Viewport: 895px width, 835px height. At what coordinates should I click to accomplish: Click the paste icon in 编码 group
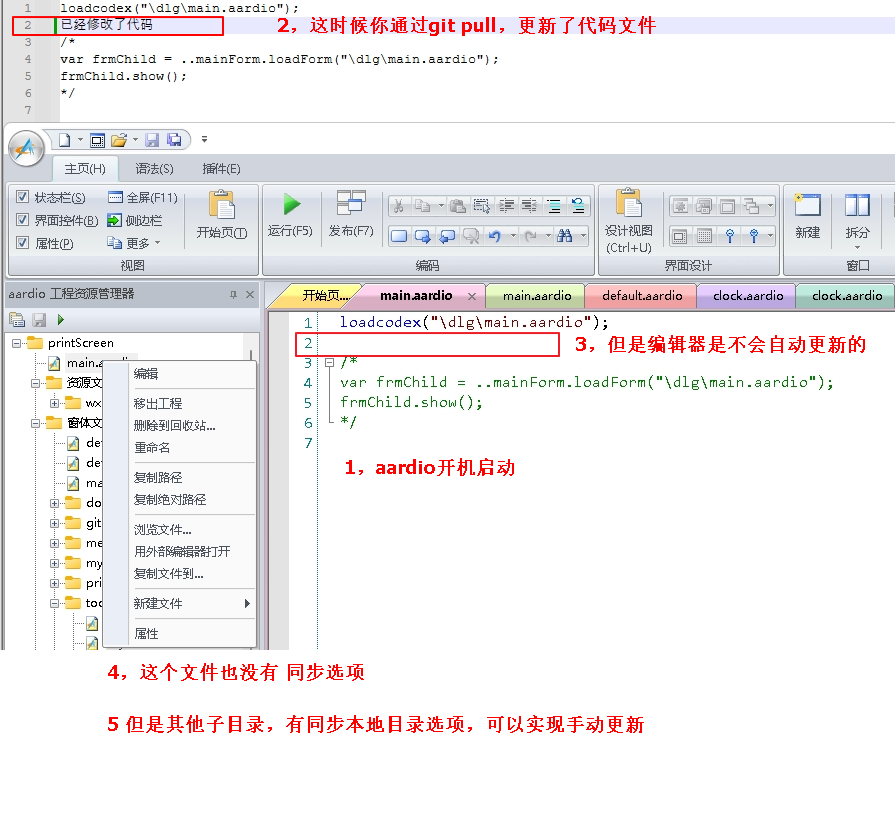[457, 206]
